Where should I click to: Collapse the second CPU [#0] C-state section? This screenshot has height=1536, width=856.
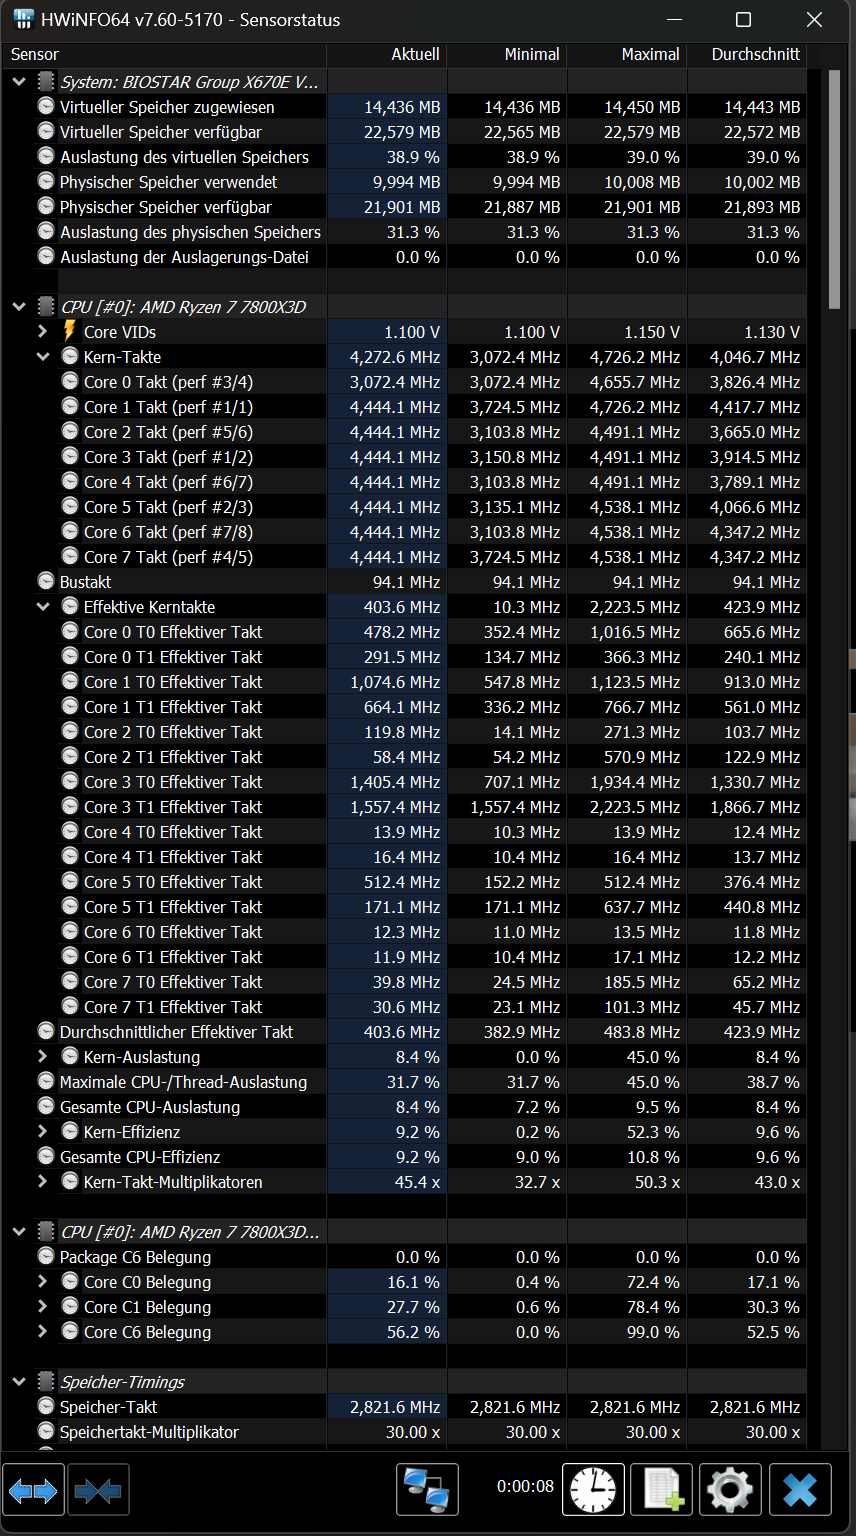19,1231
